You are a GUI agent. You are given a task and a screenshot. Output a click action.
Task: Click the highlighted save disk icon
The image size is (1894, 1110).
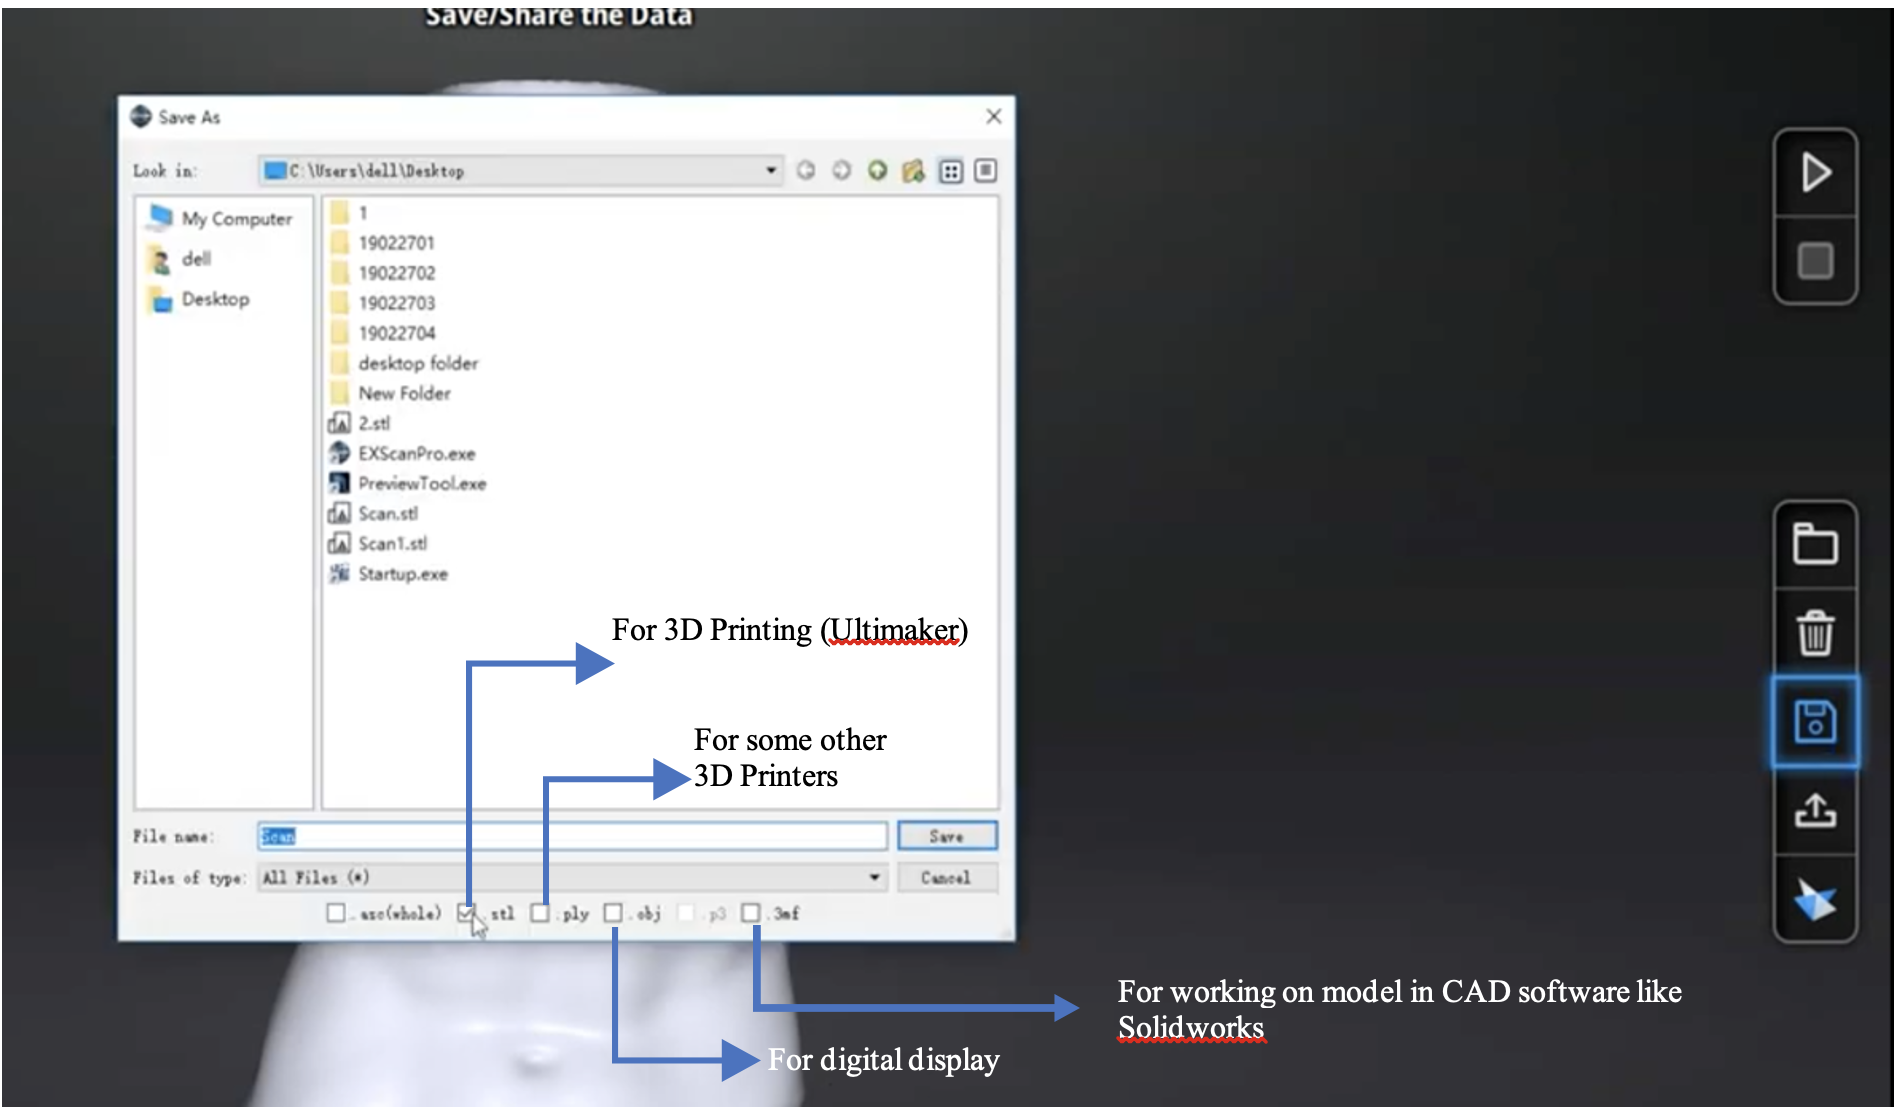coord(1815,721)
